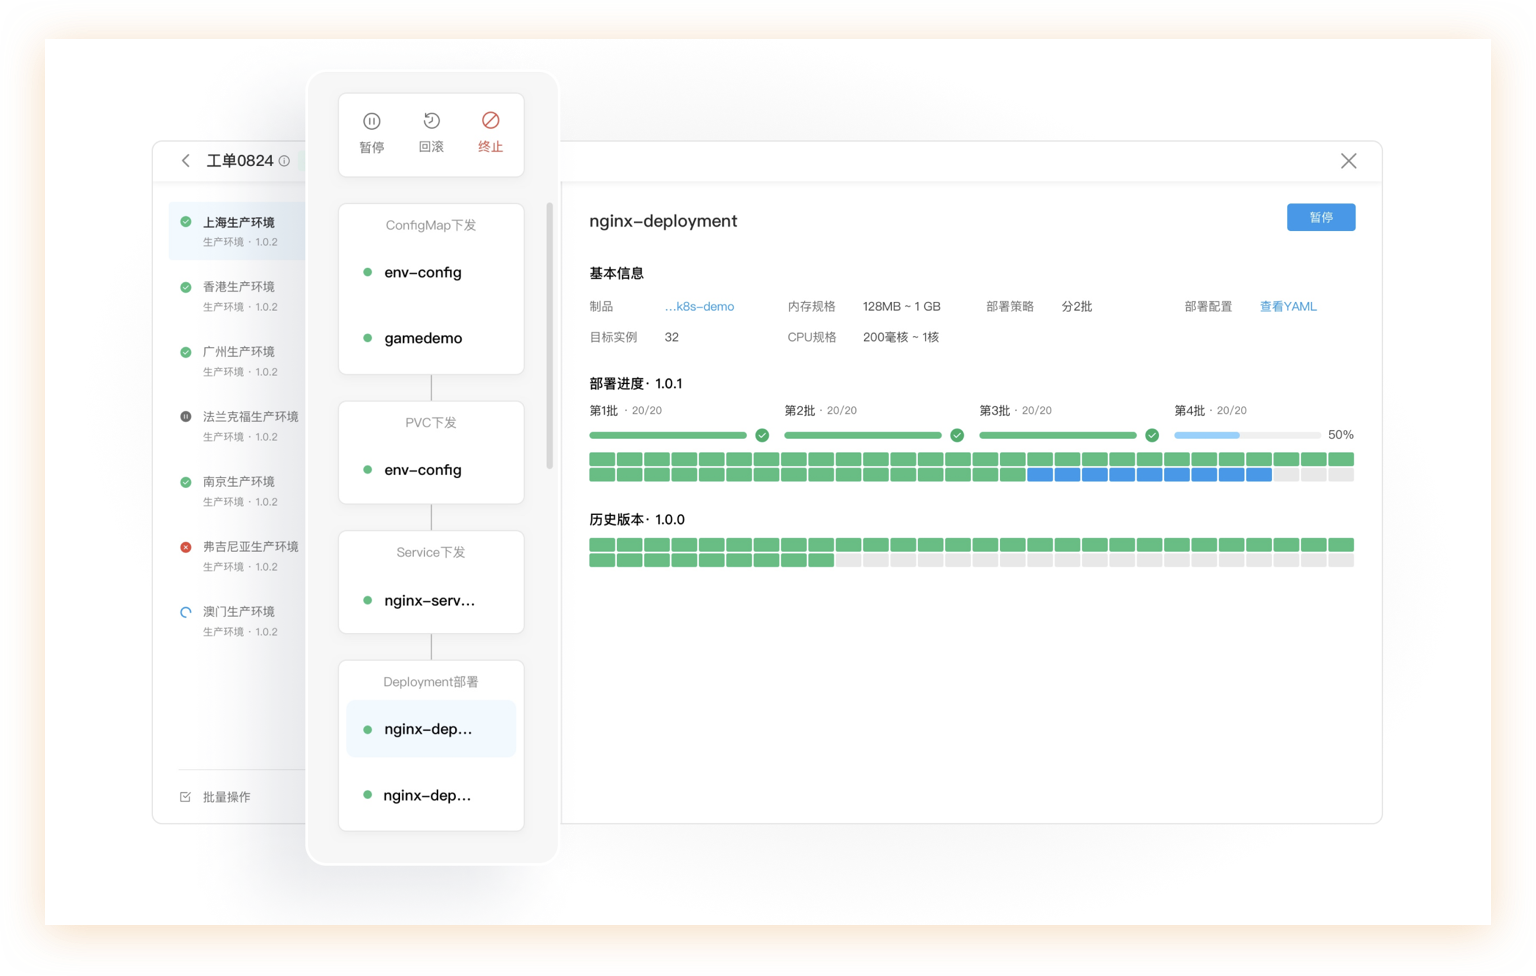1536x976 pixels.
Task: Click the completed check icon of 第1批
Action: [762, 435]
